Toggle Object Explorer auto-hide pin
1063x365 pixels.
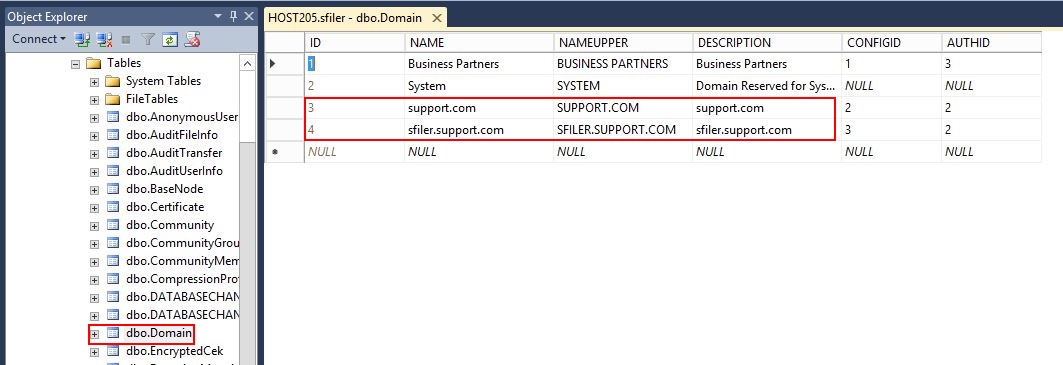coord(233,16)
